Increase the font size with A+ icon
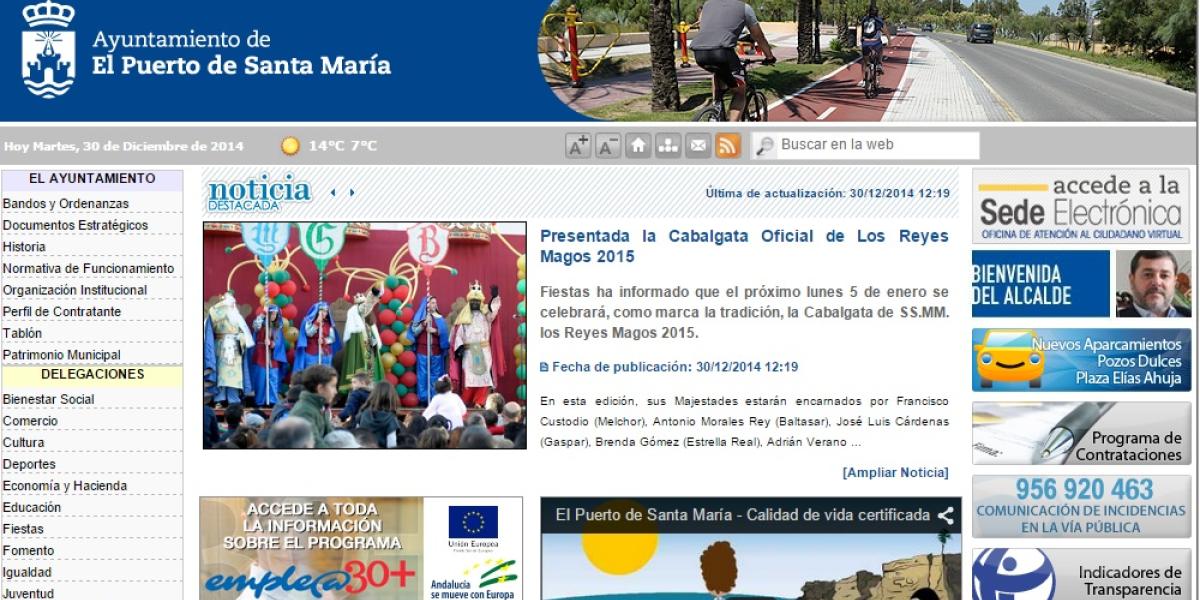 (x=578, y=145)
